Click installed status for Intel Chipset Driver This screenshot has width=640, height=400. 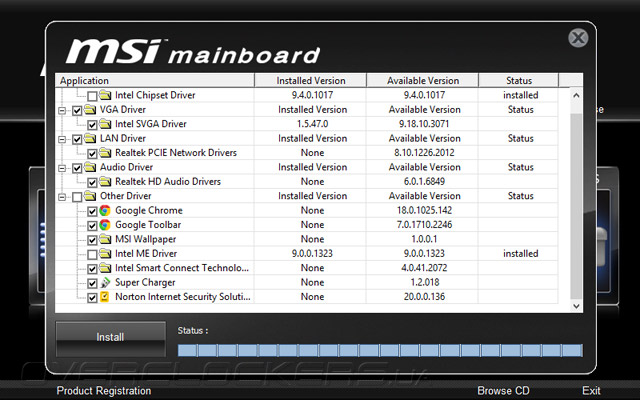(x=520, y=95)
